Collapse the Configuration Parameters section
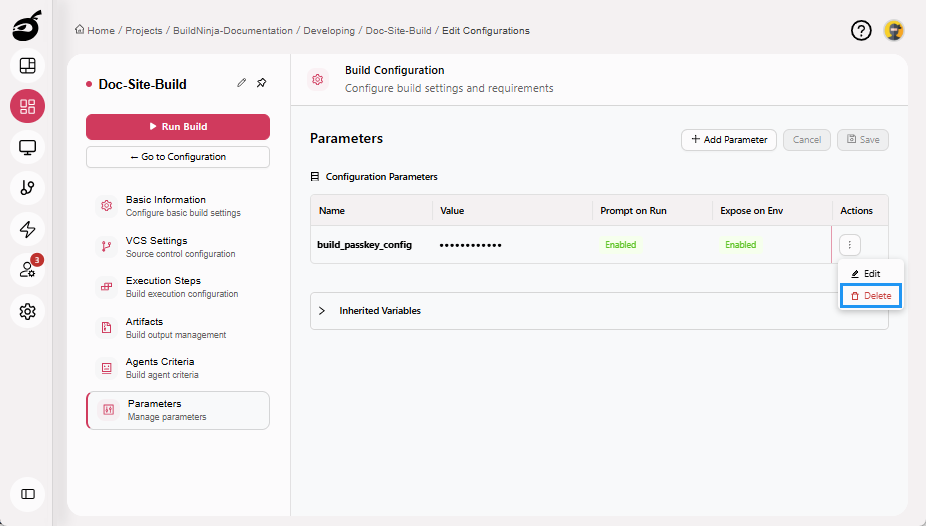Image resolution: width=926 pixels, height=526 pixels. (x=315, y=177)
